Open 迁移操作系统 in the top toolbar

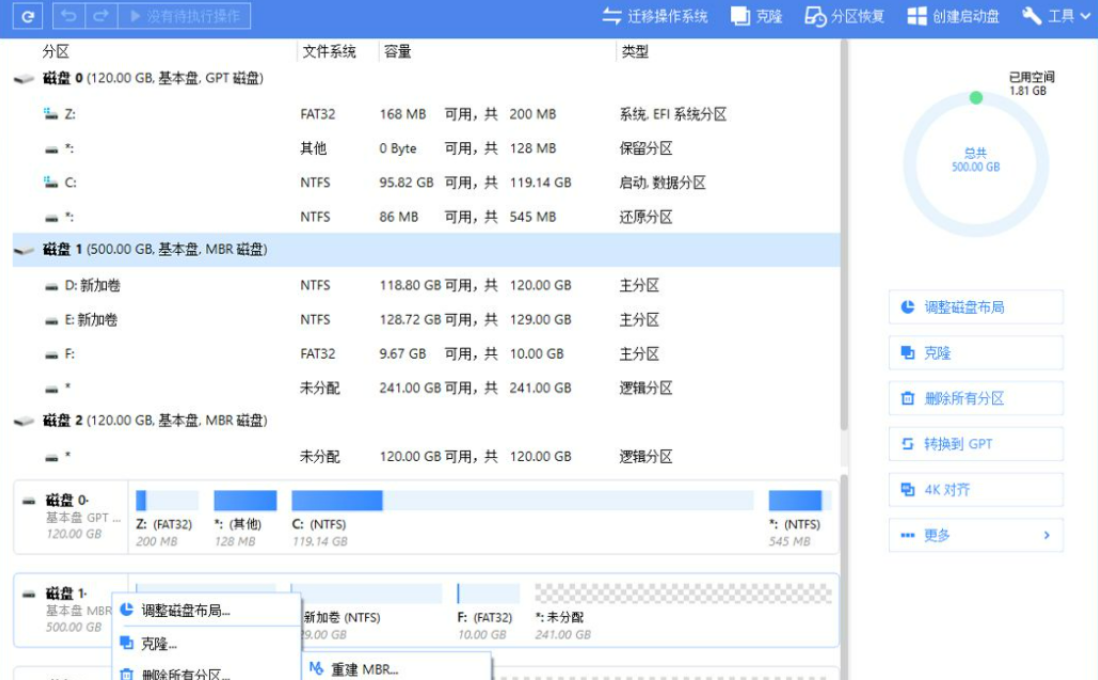pyautogui.click(x=655, y=16)
